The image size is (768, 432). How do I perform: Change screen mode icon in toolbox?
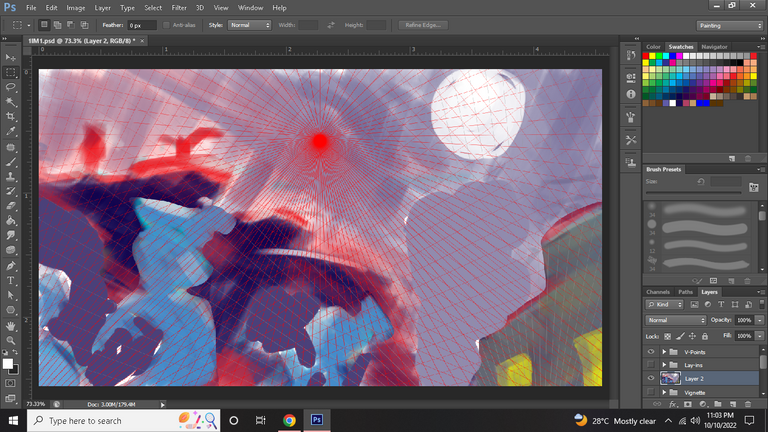pyautogui.click(x=10, y=398)
